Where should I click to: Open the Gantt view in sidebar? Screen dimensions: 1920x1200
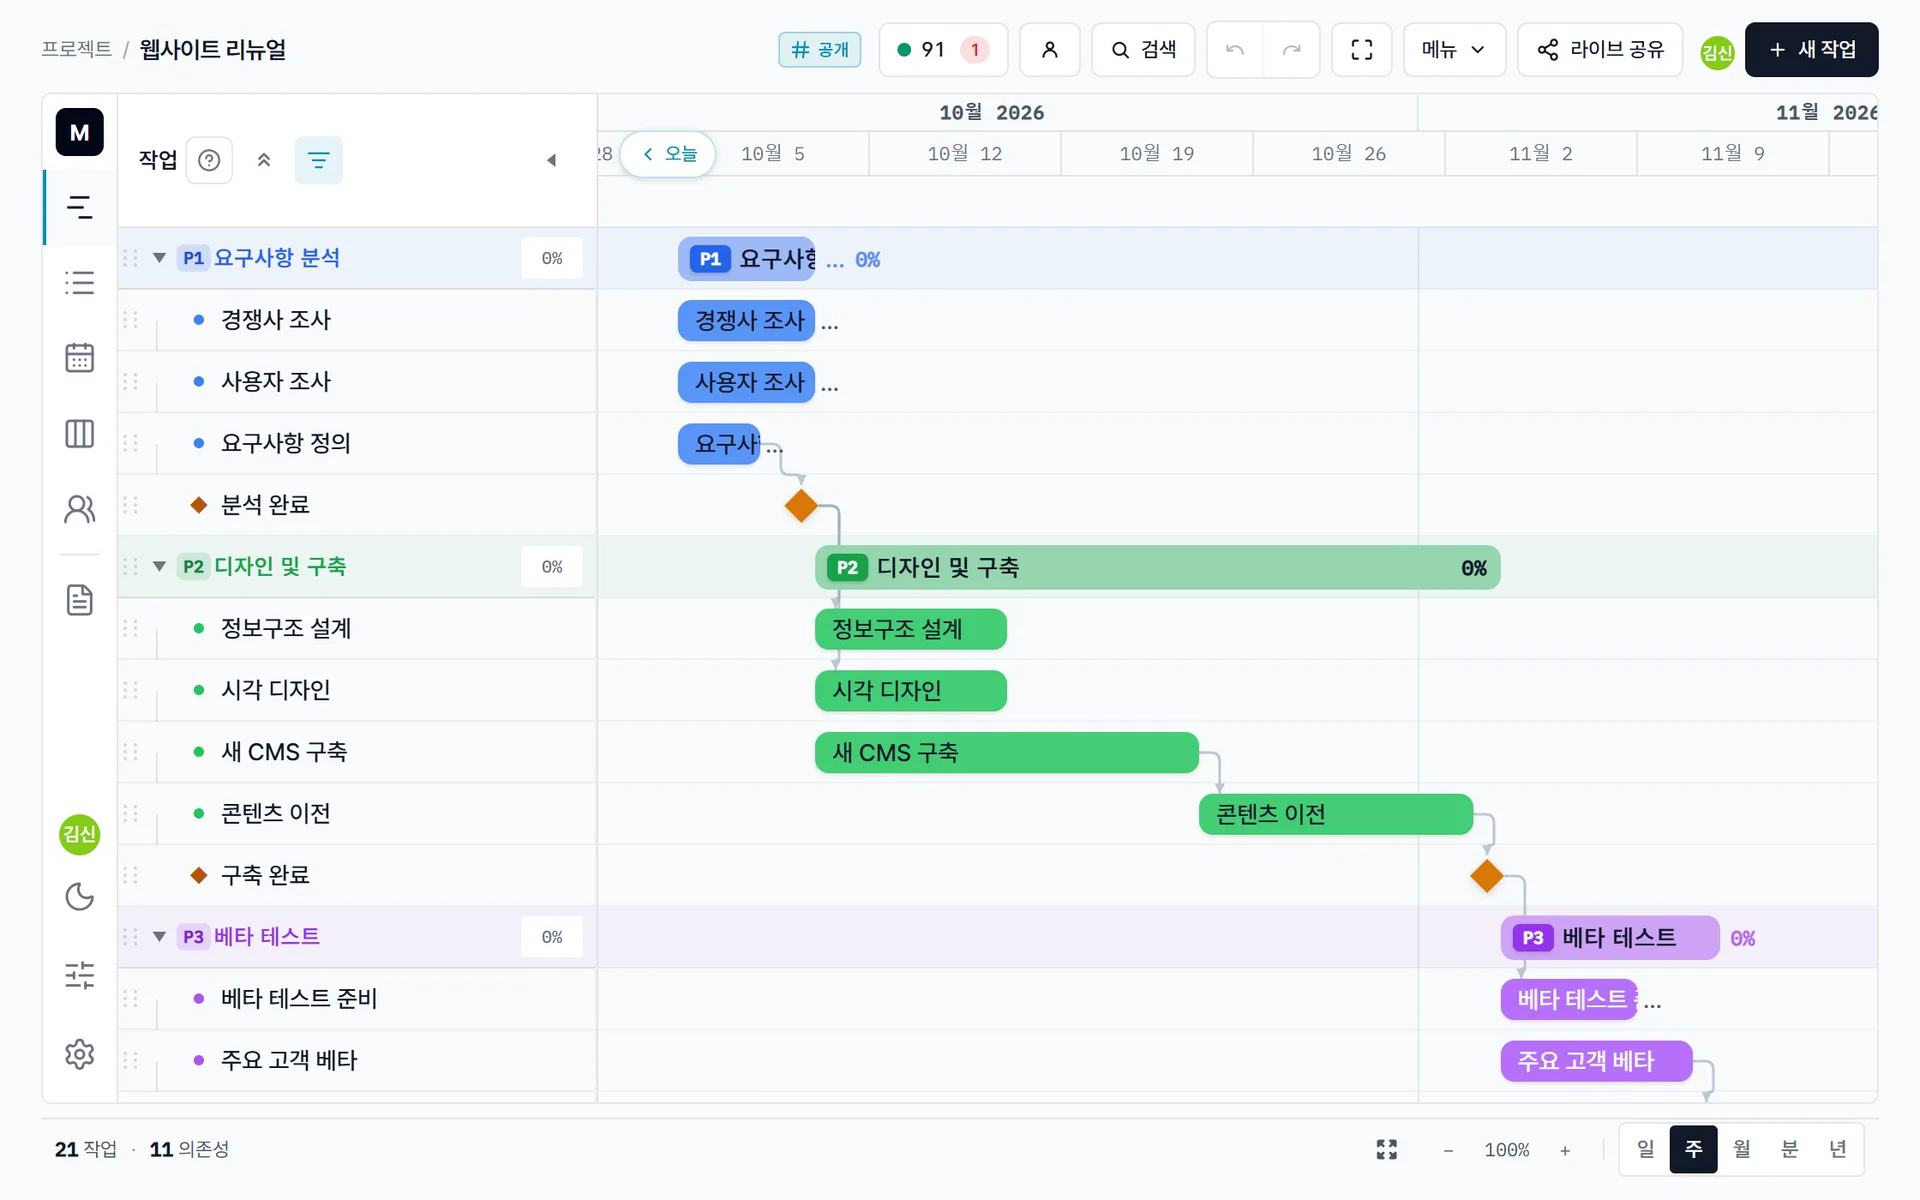pos(79,207)
